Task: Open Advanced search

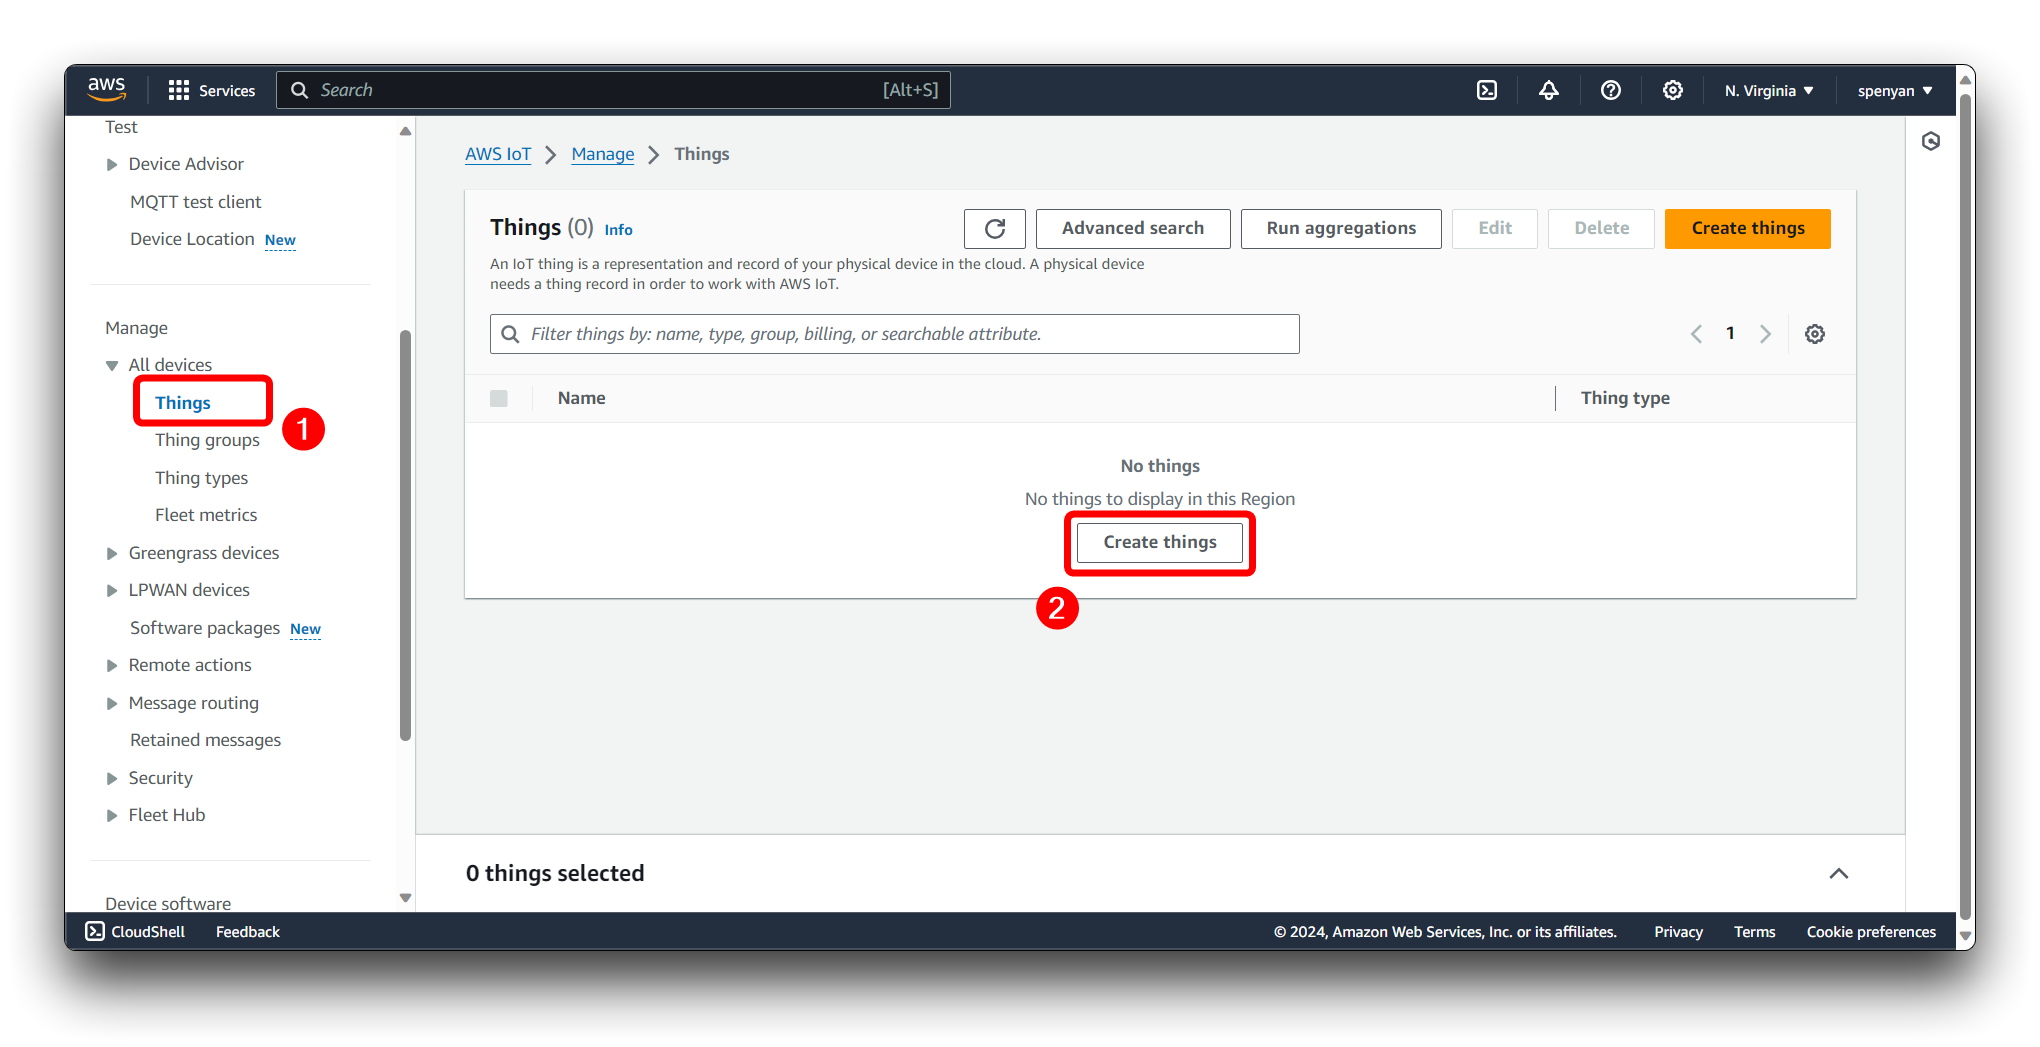Action: 1132,229
